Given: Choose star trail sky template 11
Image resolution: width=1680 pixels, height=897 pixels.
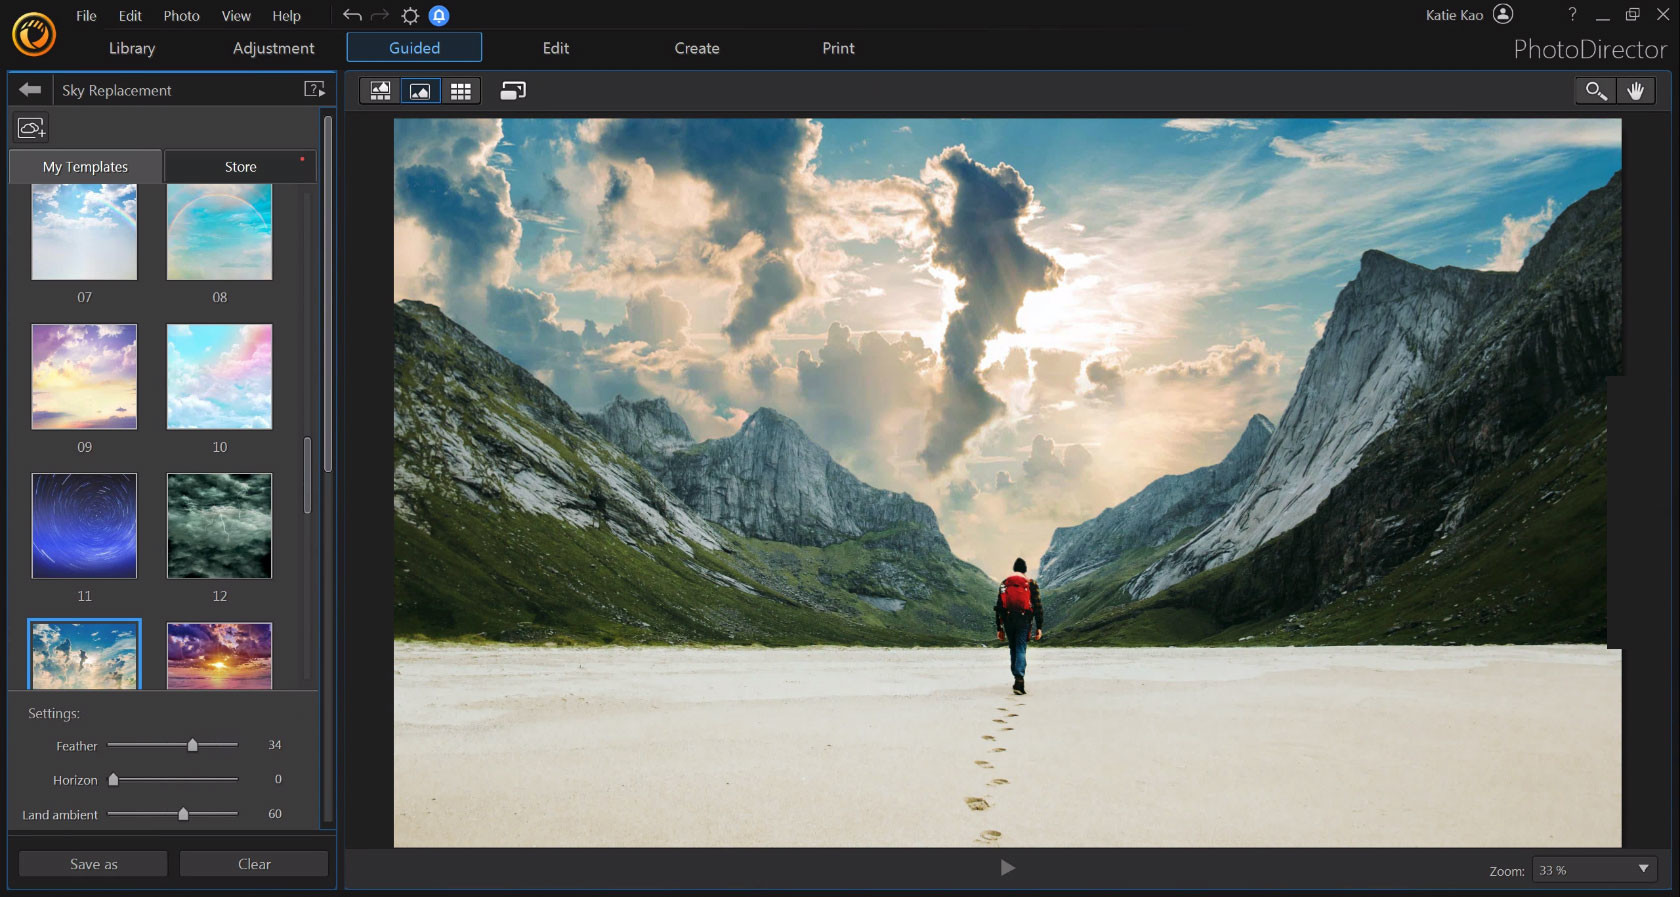Looking at the screenshot, I should [x=84, y=526].
